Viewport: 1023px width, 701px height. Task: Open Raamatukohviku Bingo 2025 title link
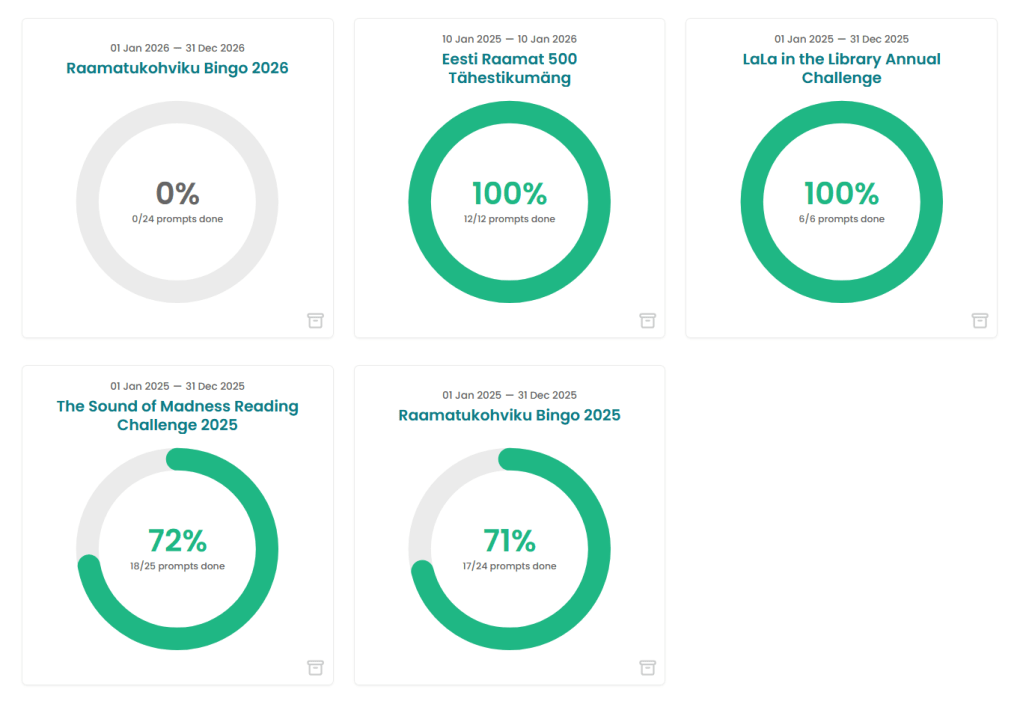click(509, 415)
